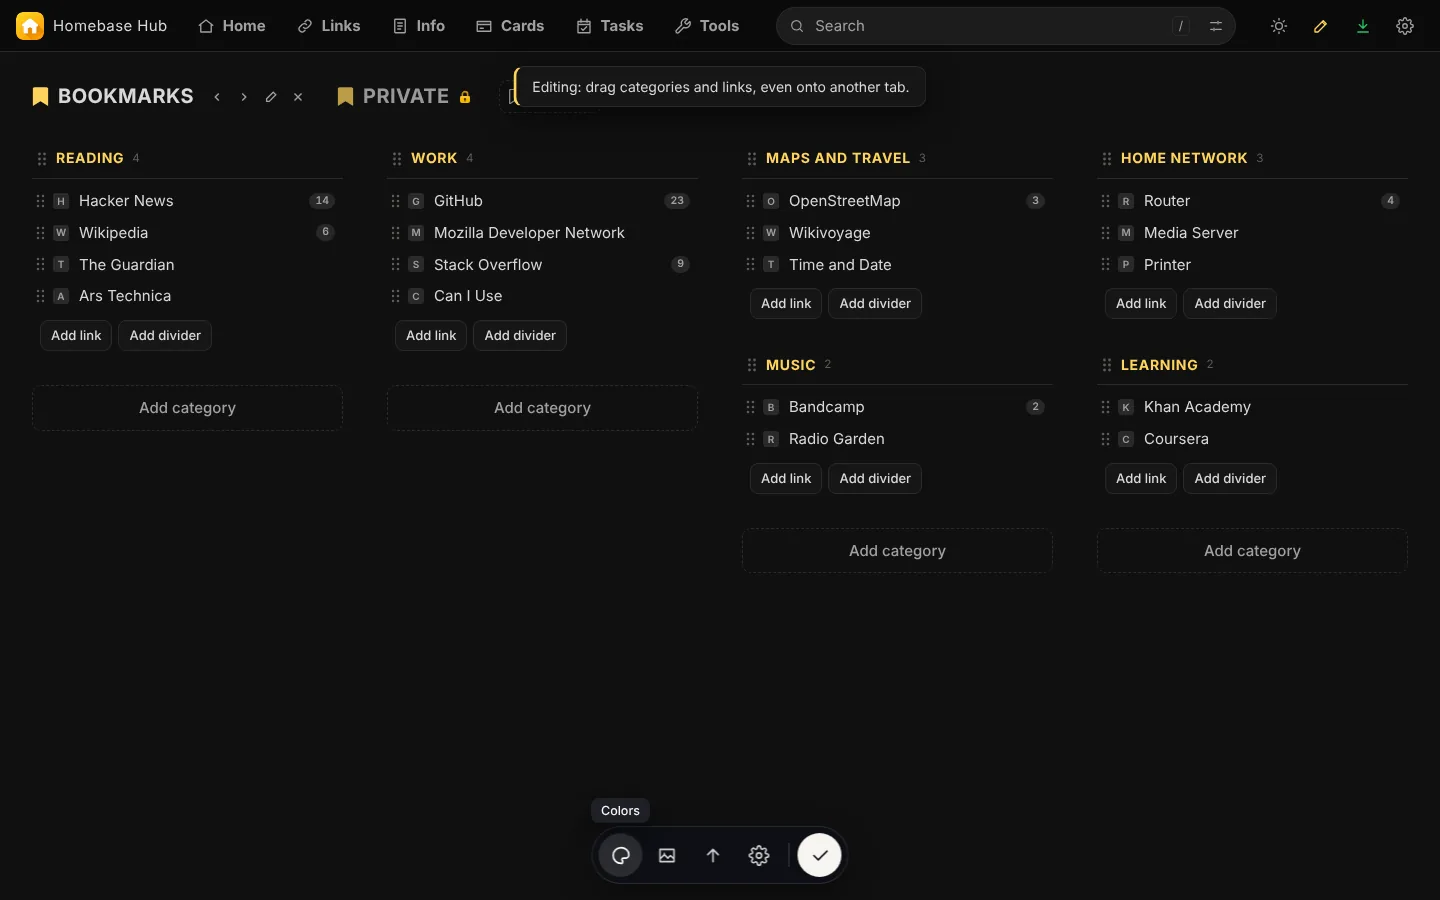The image size is (1440, 900).
Task: Delete Bookmarks tab with the x icon
Action: pos(298,97)
